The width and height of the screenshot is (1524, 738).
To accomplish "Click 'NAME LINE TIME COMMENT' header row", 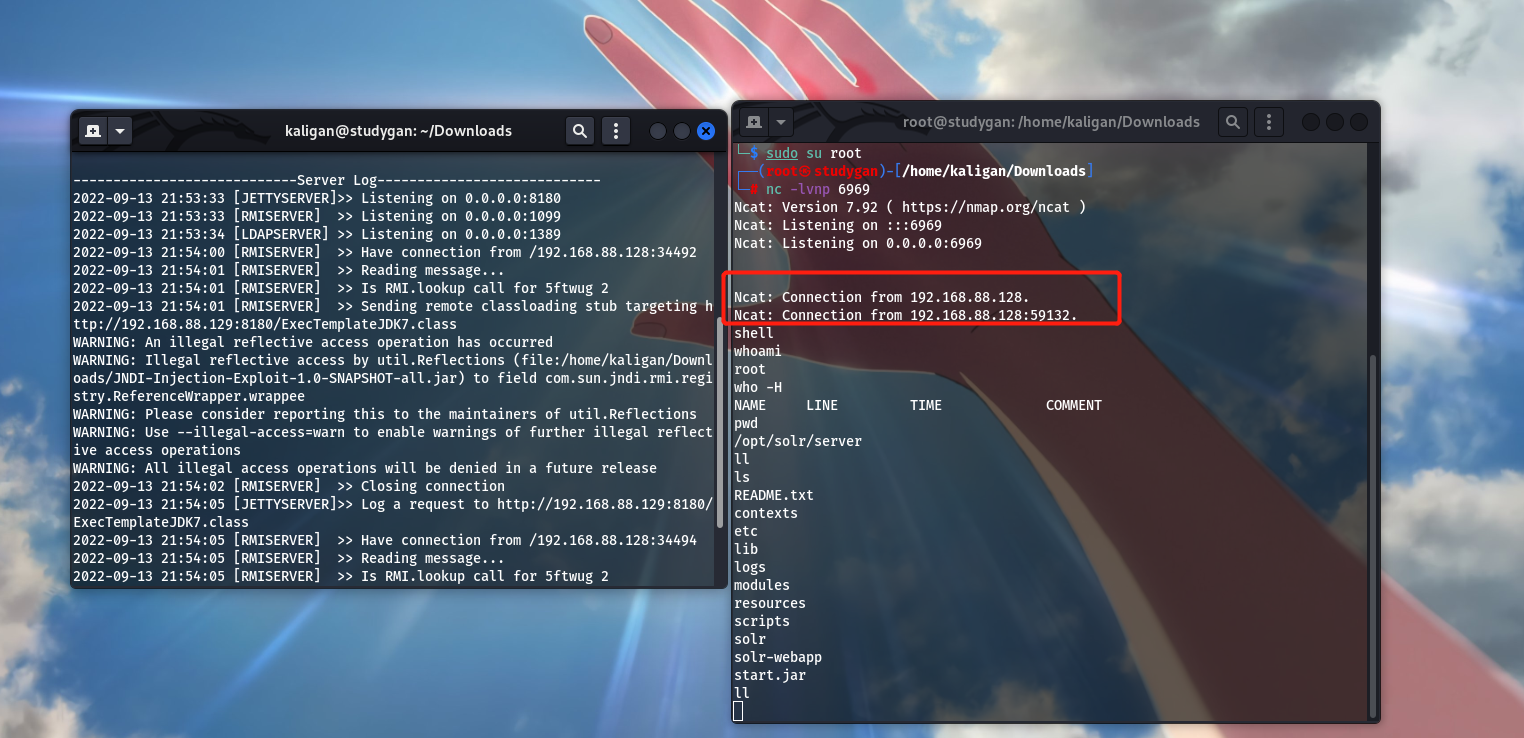I will pyautogui.click(x=918, y=405).
